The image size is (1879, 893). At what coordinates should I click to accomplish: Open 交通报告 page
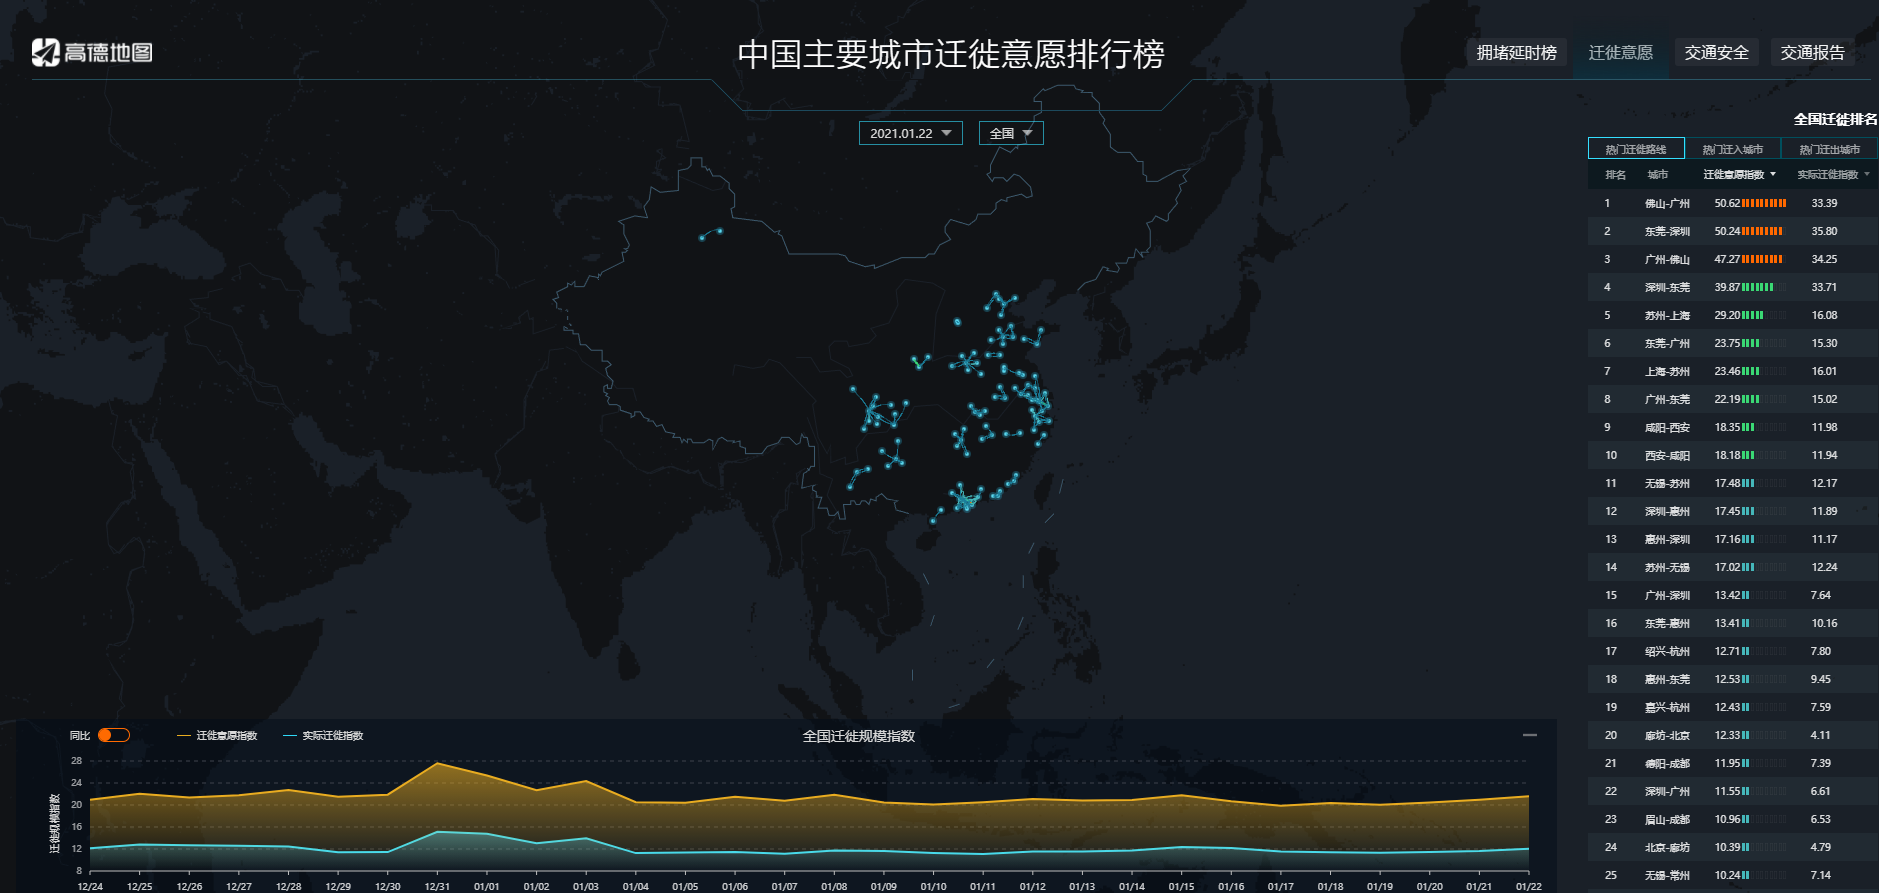[1812, 53]
